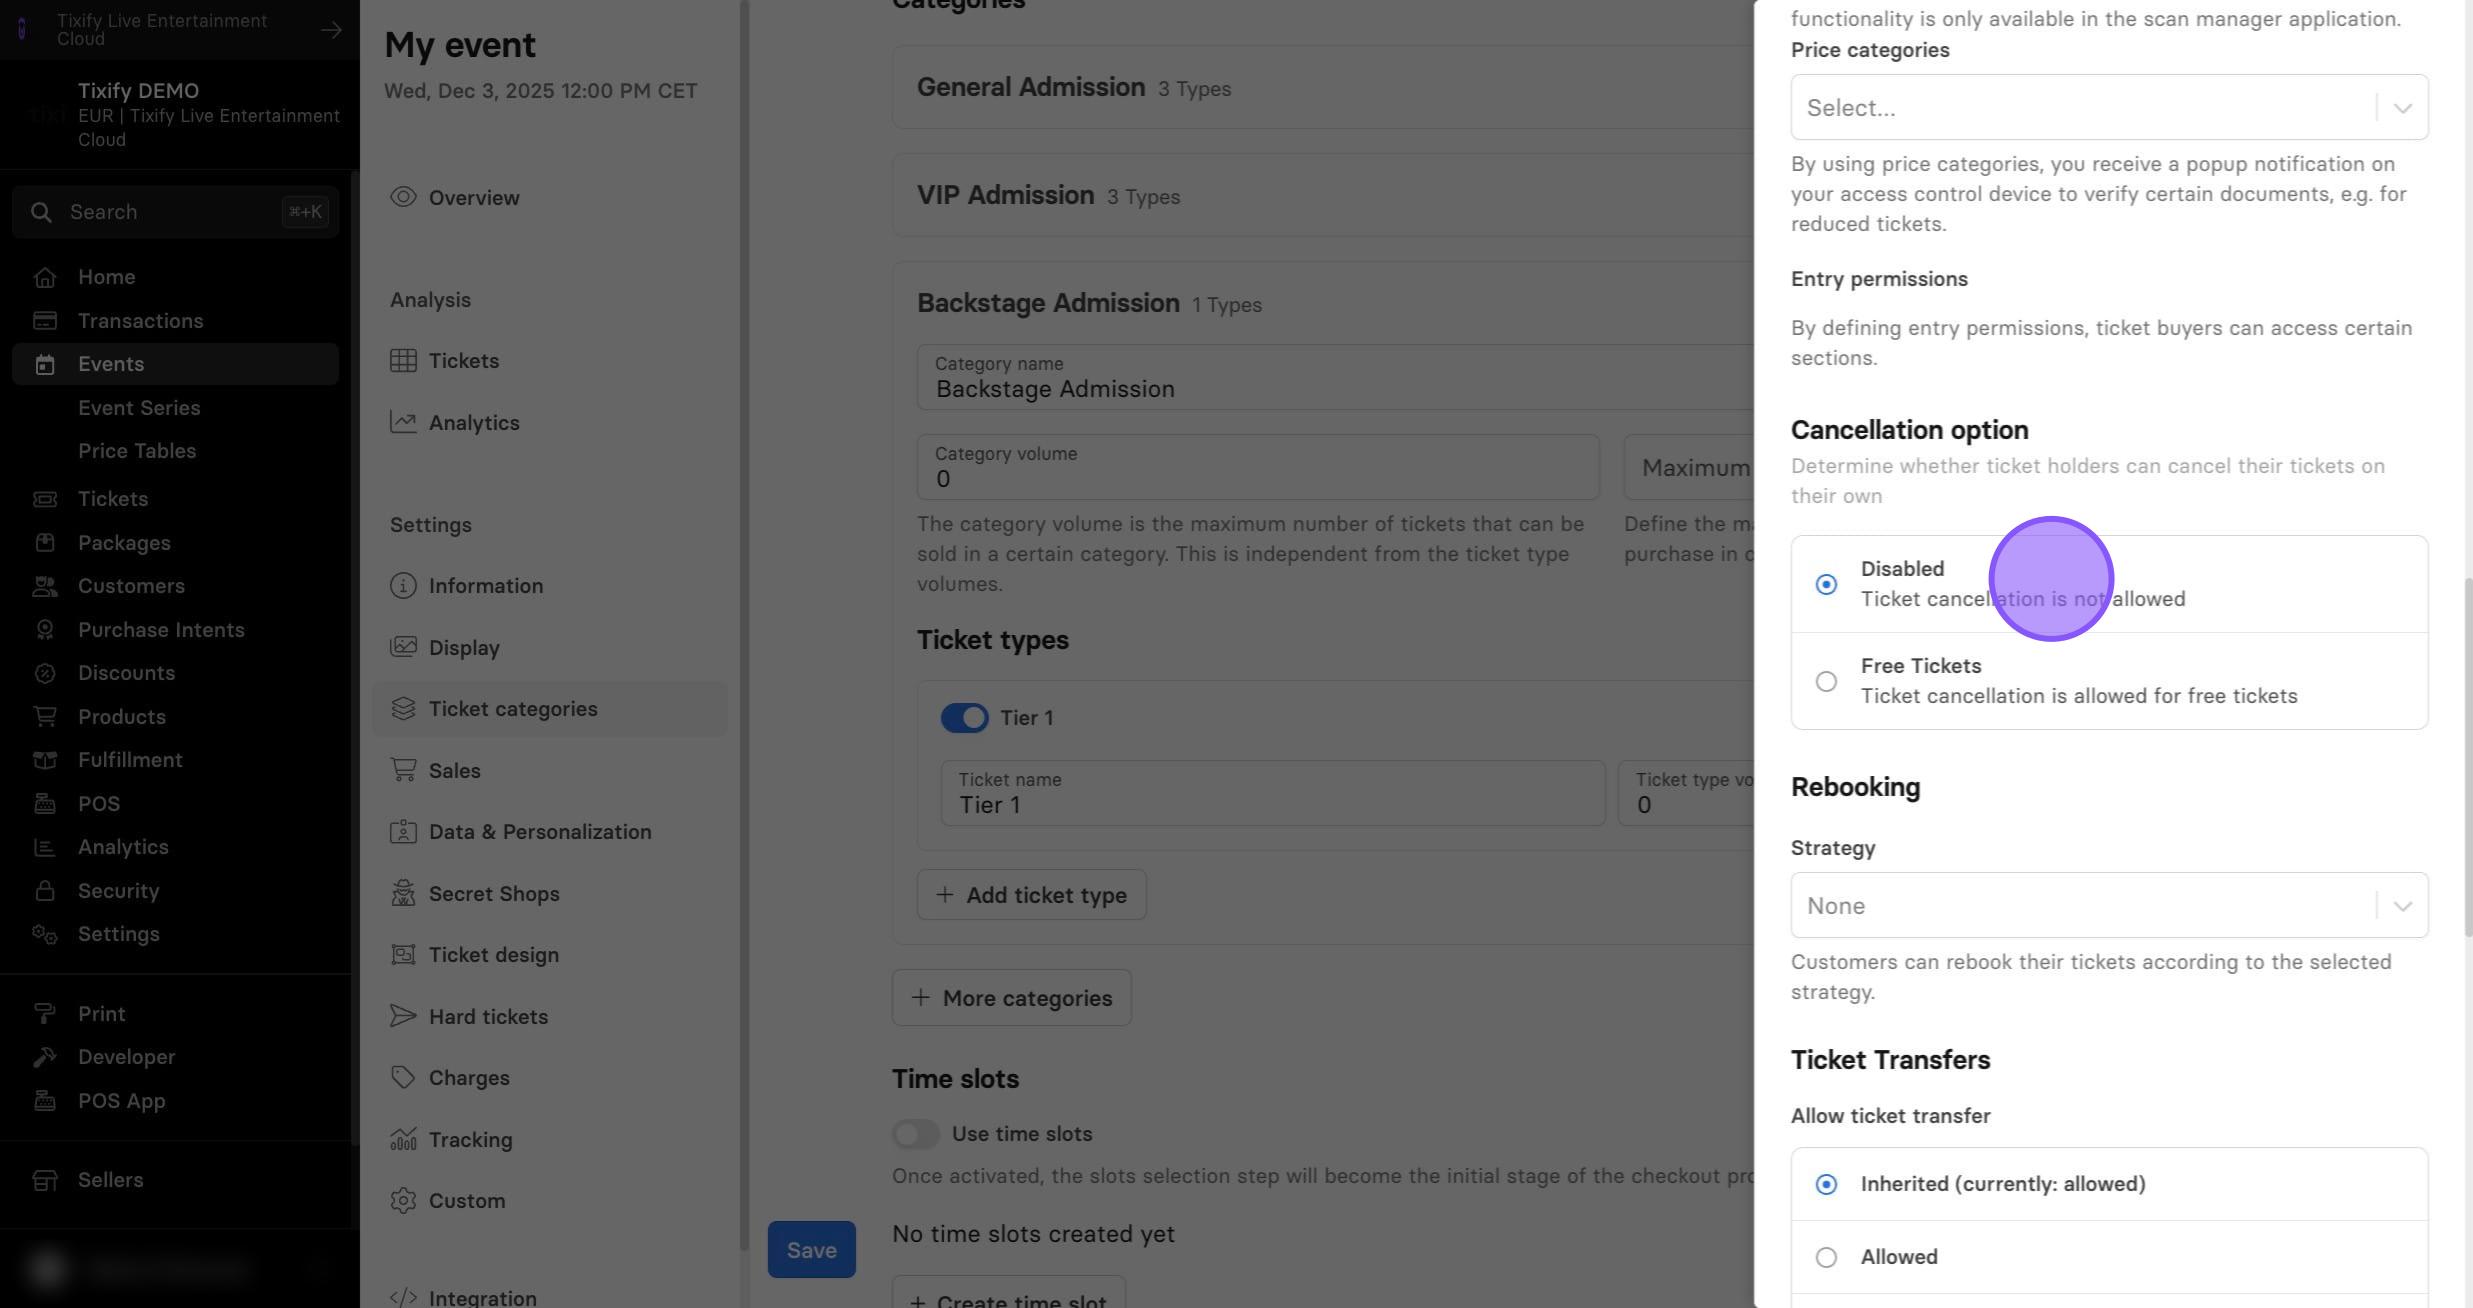Viewport: 2473px width, 1308px height.
Task: Enable the Use time slots toggle
Action: point(915,1134)
